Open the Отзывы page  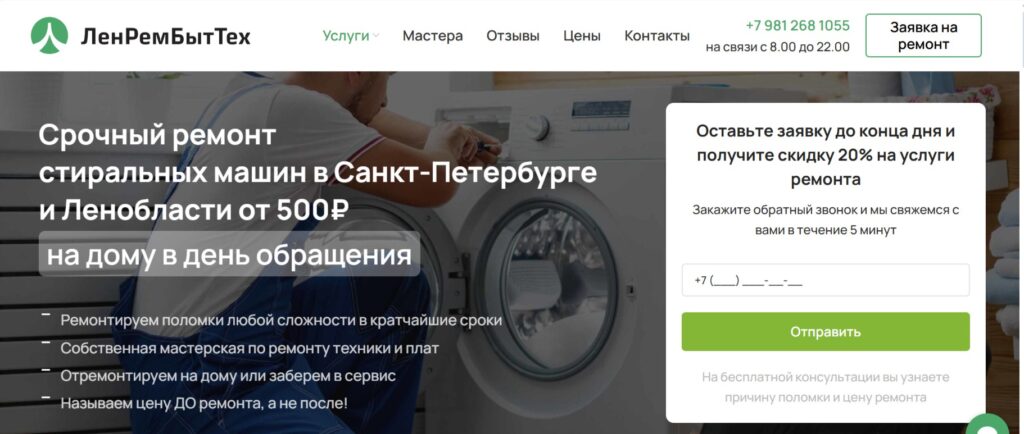pos(513,36)
